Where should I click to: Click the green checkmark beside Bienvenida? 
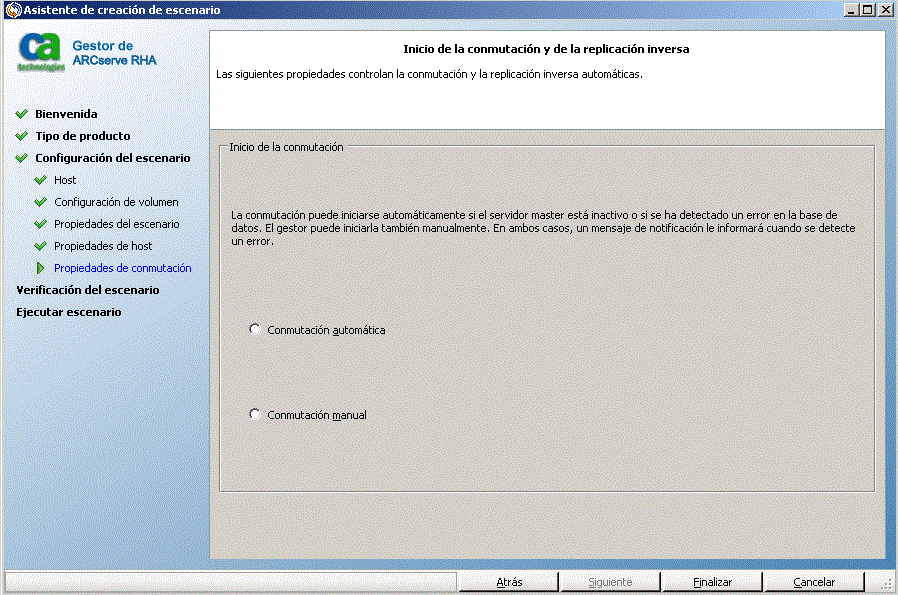click(22, 114)
